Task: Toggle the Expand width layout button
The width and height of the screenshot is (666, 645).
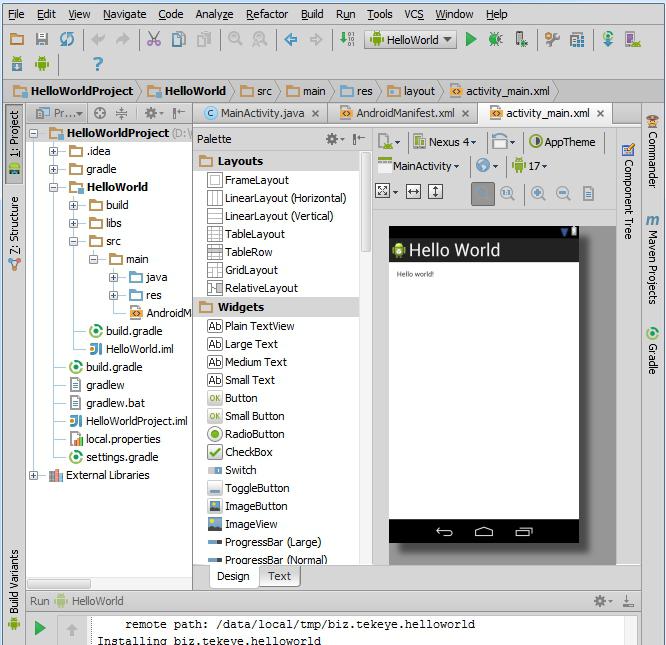Action: [413, 192]
